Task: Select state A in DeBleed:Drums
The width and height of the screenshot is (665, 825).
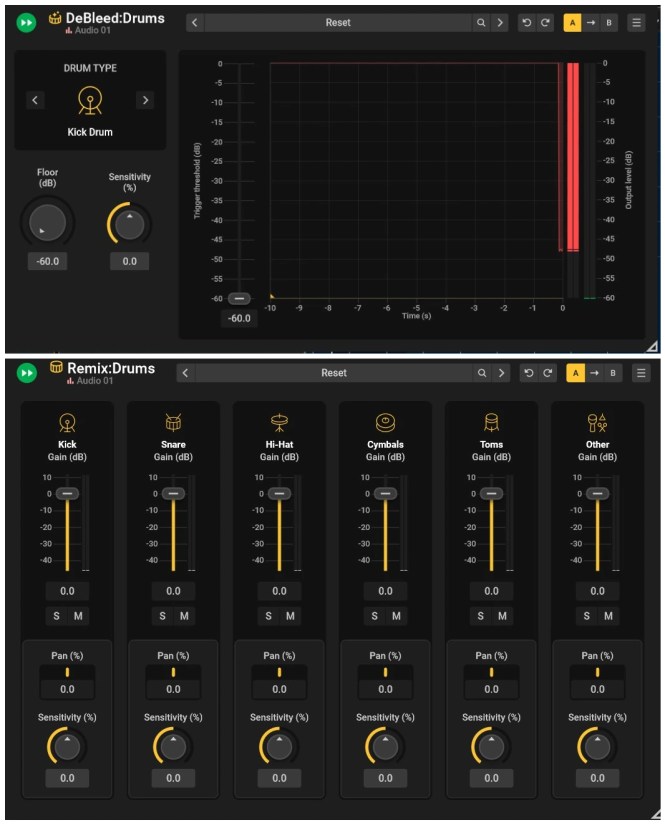Action: pos(572,23)
